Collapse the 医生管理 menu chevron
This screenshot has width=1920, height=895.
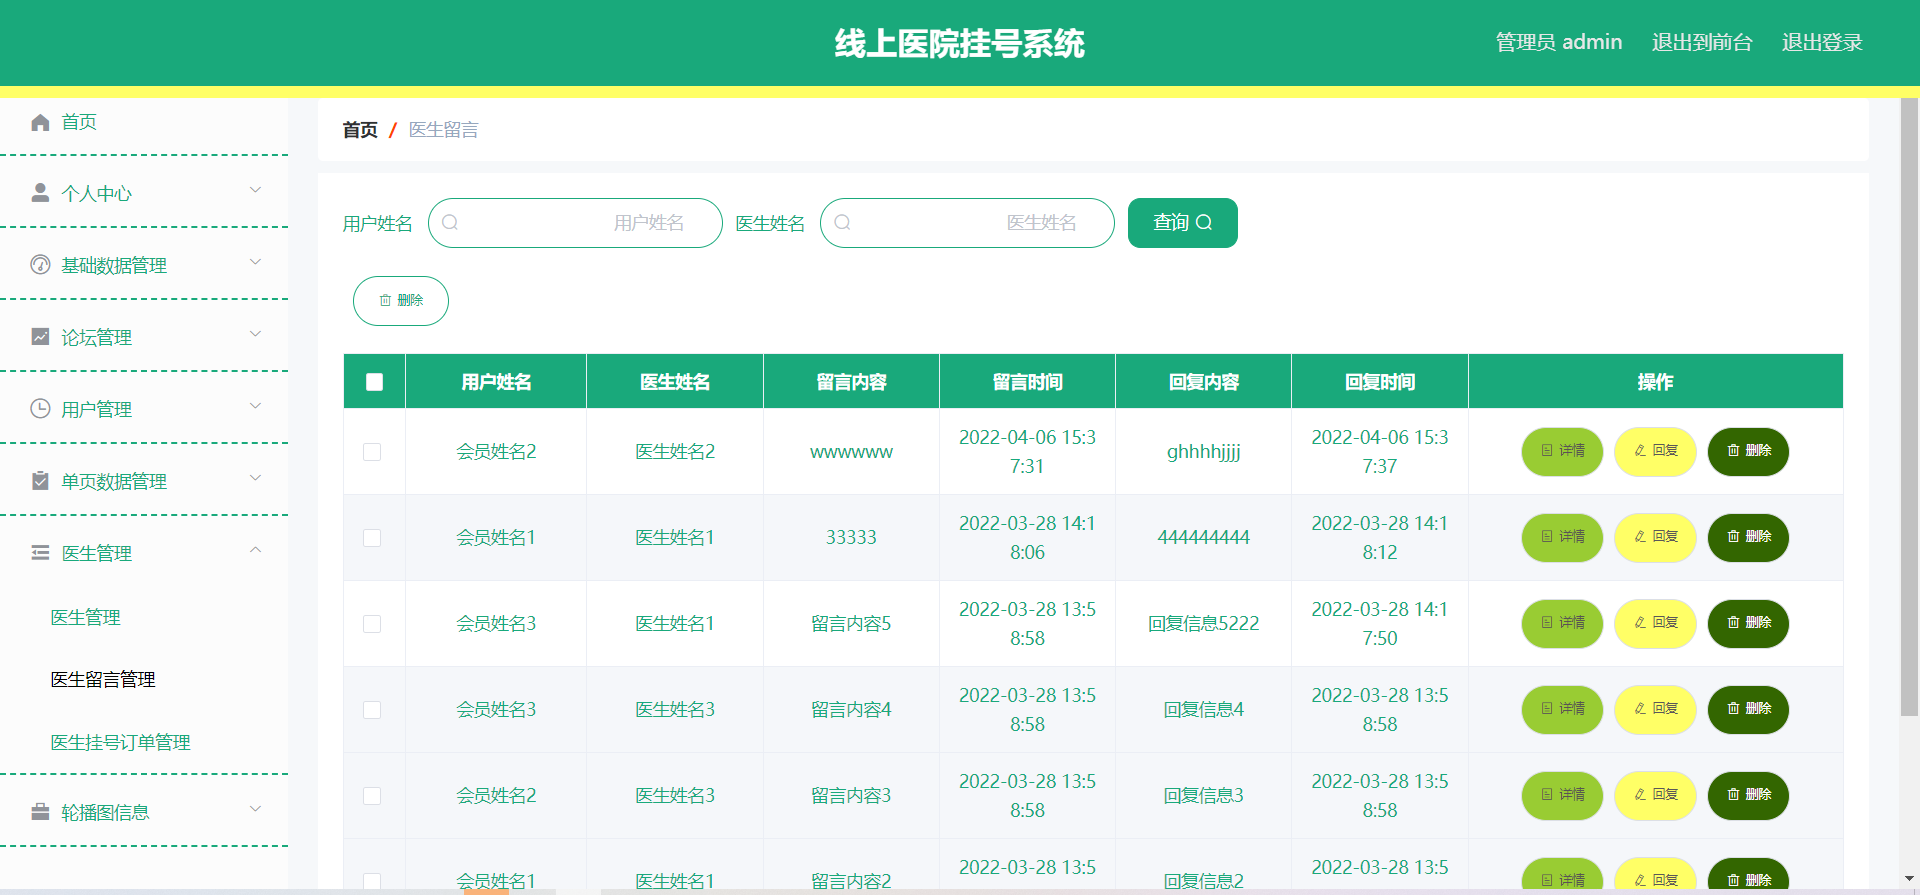255,550
